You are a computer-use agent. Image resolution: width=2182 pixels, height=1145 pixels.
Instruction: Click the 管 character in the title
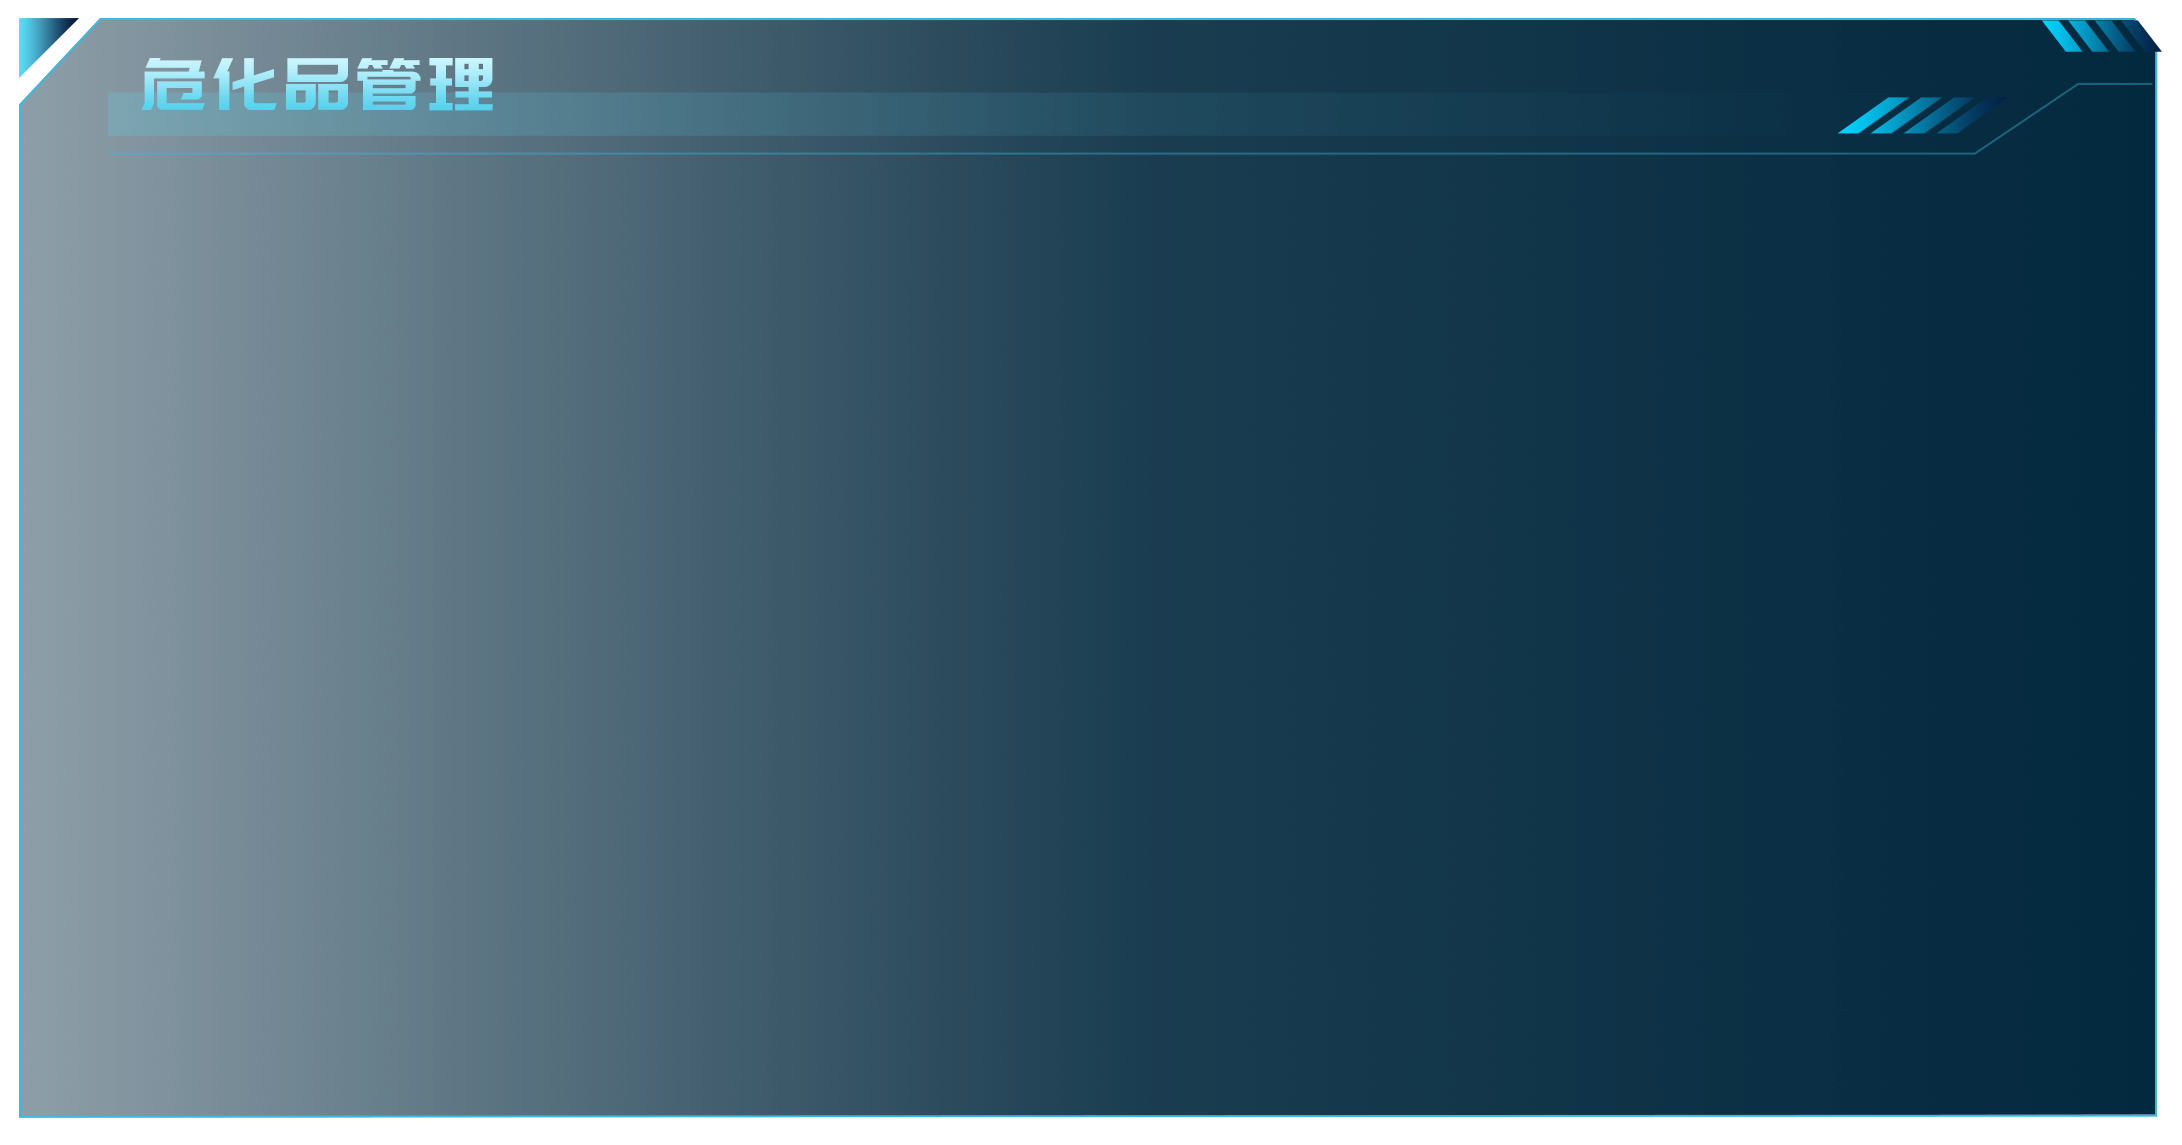click(389, 83)
